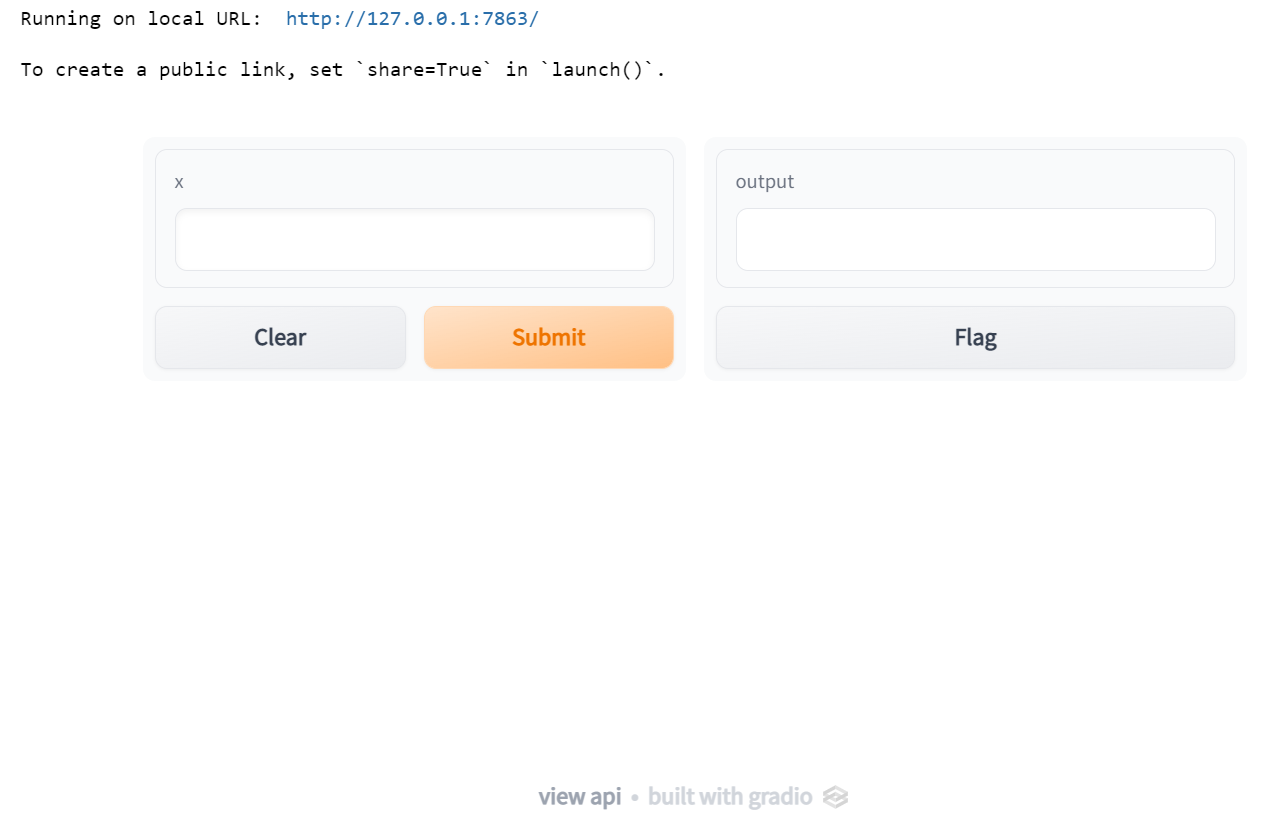Click the "x" field label
1288x828 pixels.
point(179,181)
